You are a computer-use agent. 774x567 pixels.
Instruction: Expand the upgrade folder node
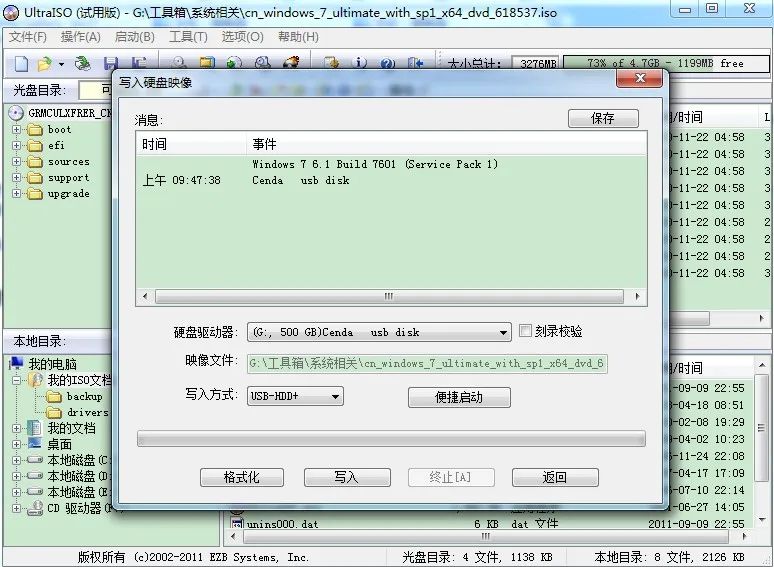click(x=16, y=193)
